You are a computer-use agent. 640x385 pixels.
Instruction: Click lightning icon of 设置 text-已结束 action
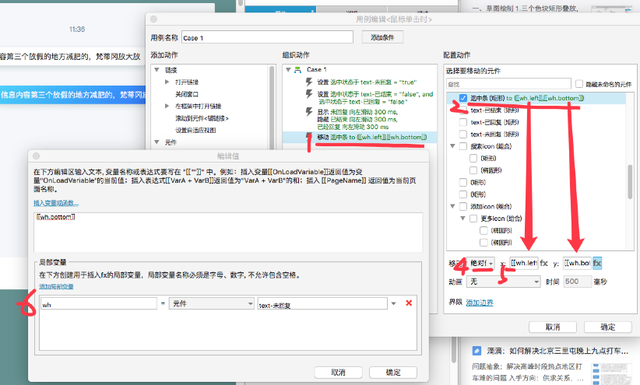pyautogui.click(x=309, y=94)
